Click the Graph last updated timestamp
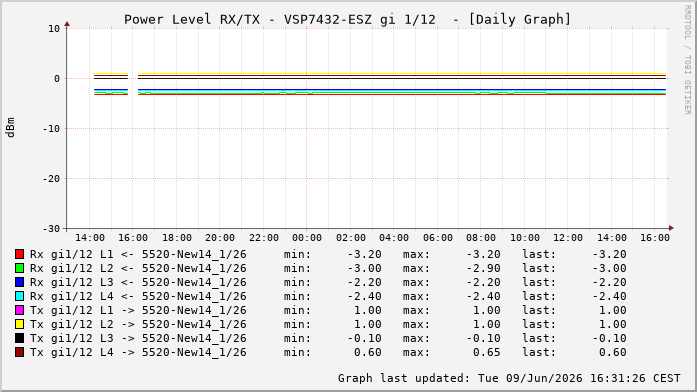Viewport: 697px width, 392px height. pyautogui.click(x=509, y=378)
